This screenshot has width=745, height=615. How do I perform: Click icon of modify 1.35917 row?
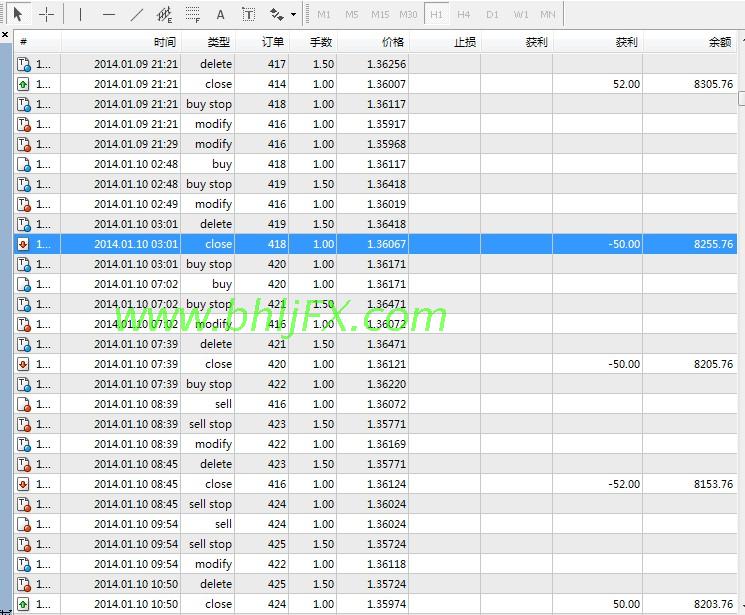tap(23, 124)
